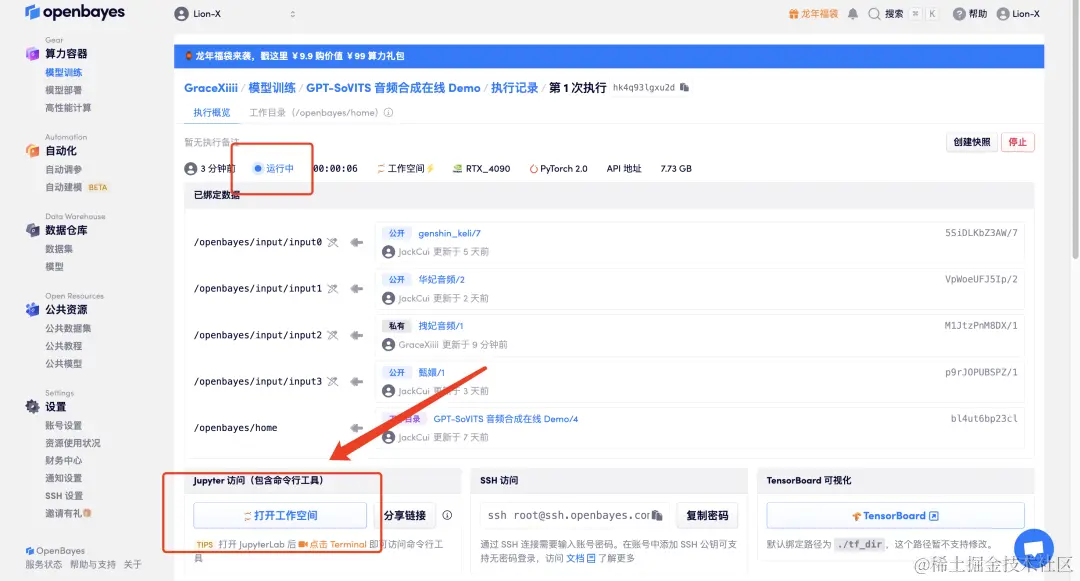The height and width of the screenshot is (581, 1080).
Task: Open 公共教程 in sidebar
Action: (x=63, y=346)
